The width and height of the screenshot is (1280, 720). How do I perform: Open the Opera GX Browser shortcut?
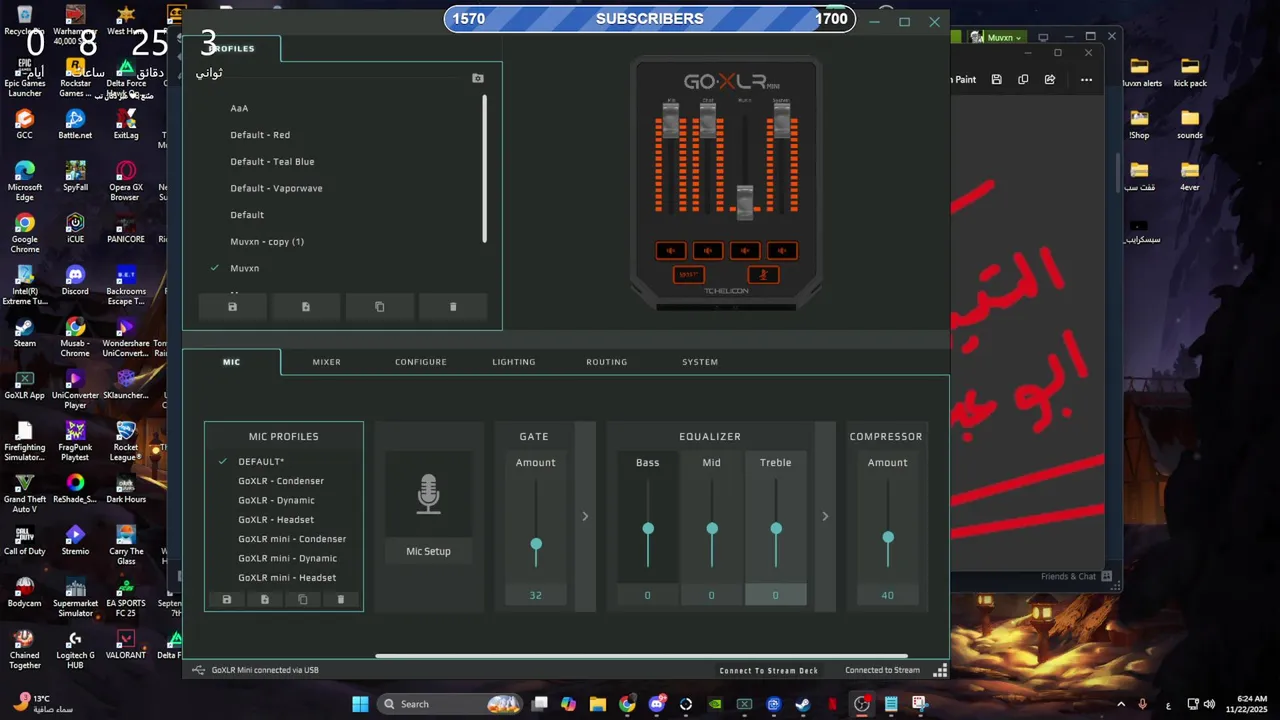pos(125,180)
